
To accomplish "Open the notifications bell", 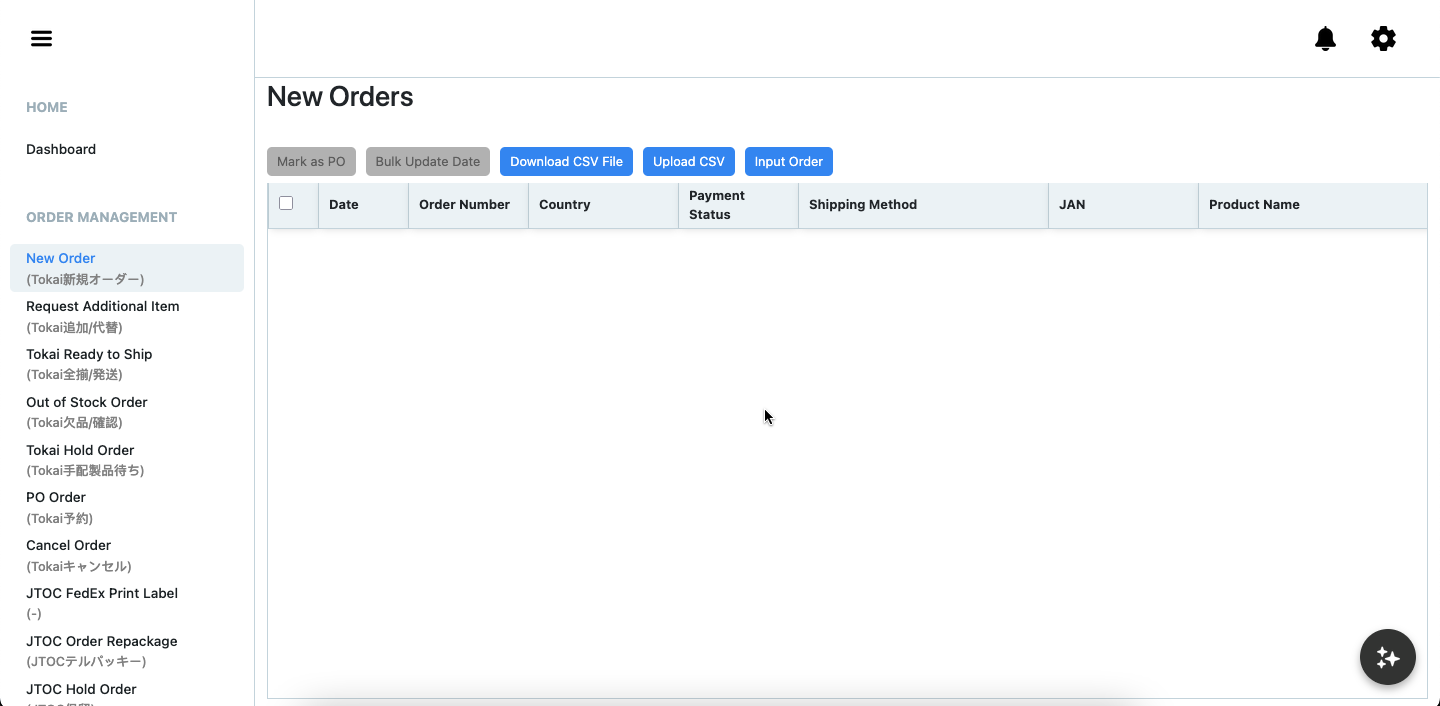I will [1325, 39].
